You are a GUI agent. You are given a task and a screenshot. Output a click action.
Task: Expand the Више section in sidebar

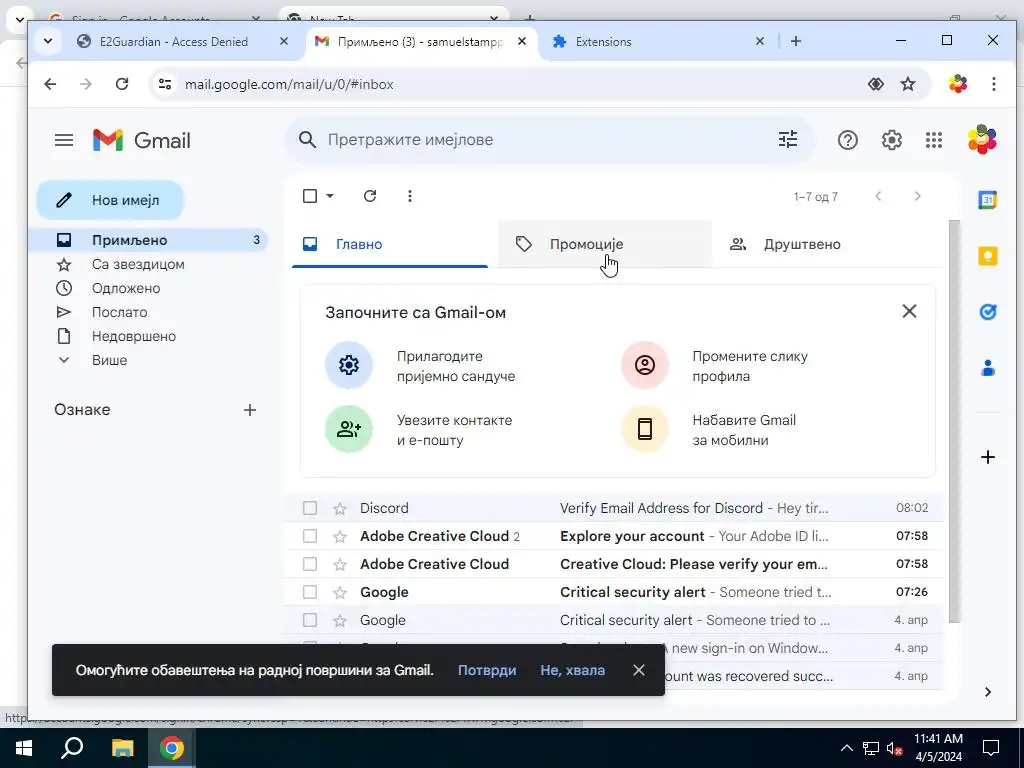click(110, 360)
